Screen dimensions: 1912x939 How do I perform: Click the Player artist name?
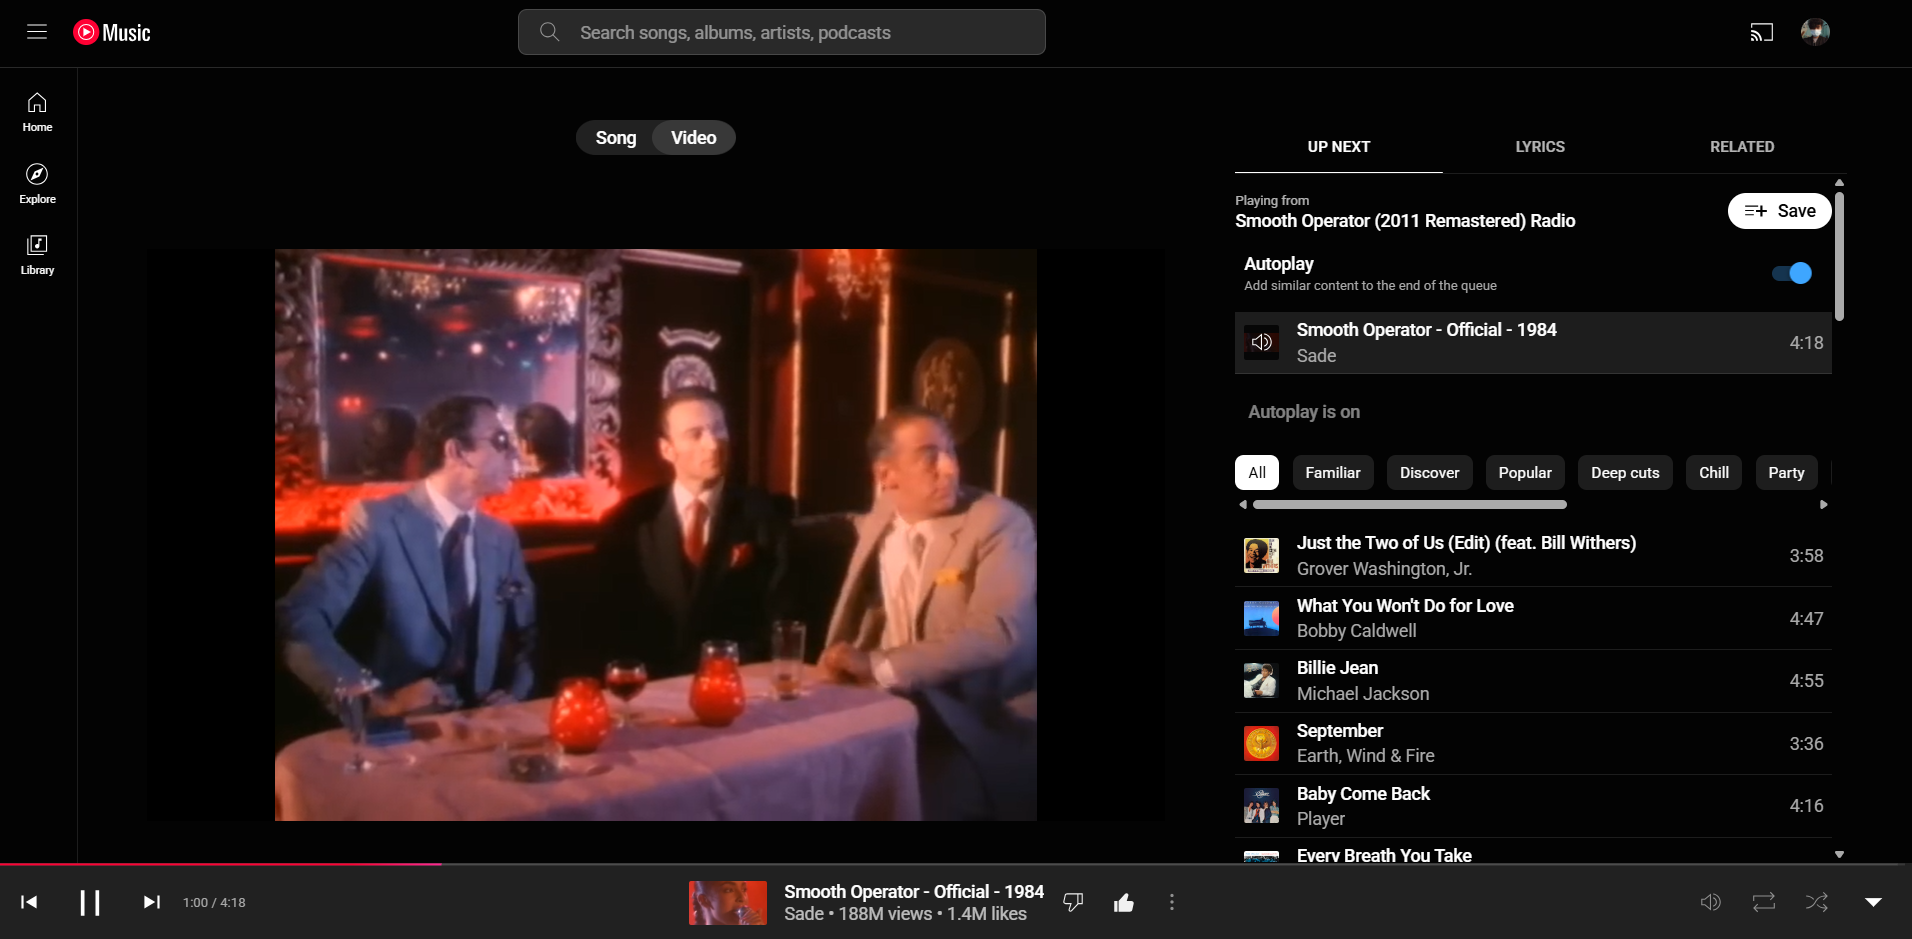1320,819
